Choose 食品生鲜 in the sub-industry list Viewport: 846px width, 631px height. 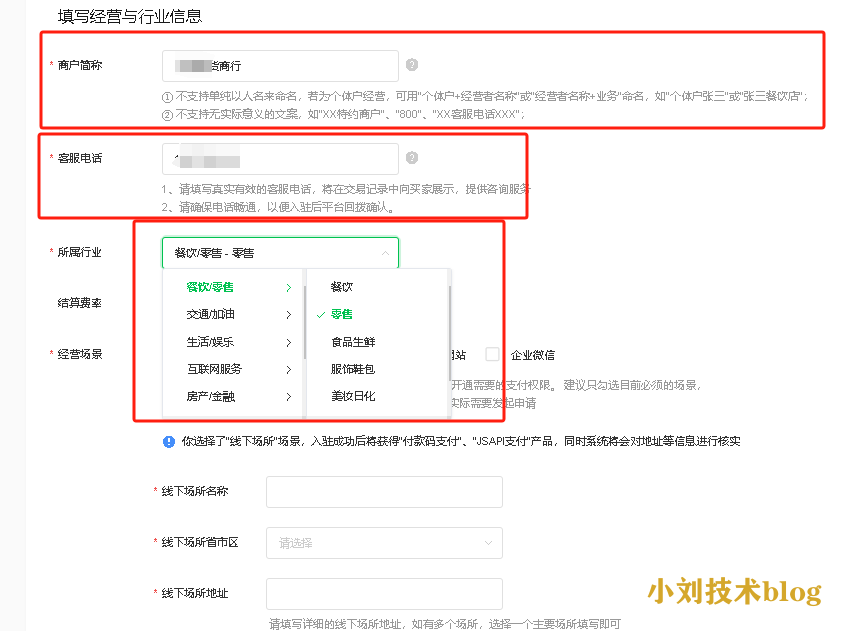tap(353, 342)
